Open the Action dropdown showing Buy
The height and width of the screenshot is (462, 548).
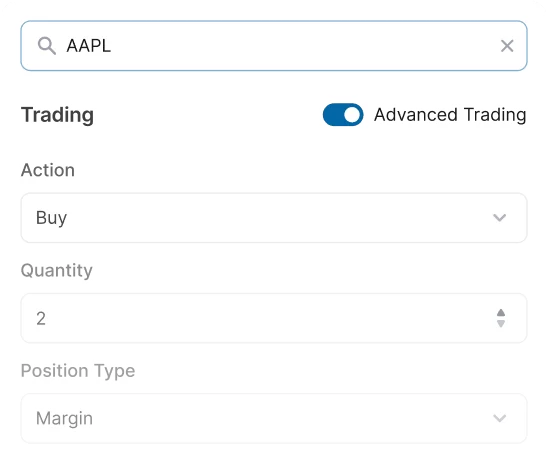274,218
